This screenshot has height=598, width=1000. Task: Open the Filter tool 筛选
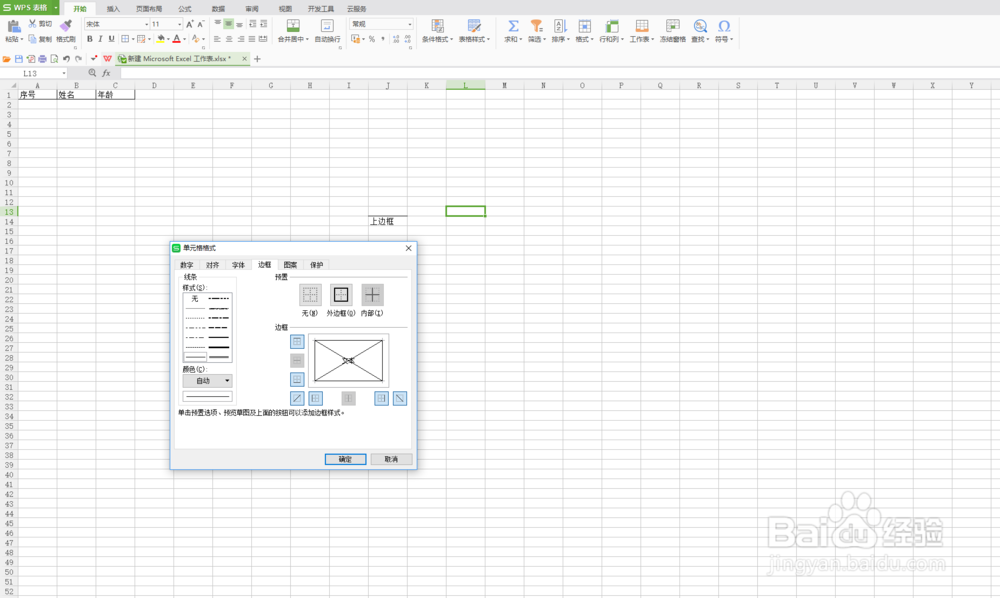(x=535, y=27)
